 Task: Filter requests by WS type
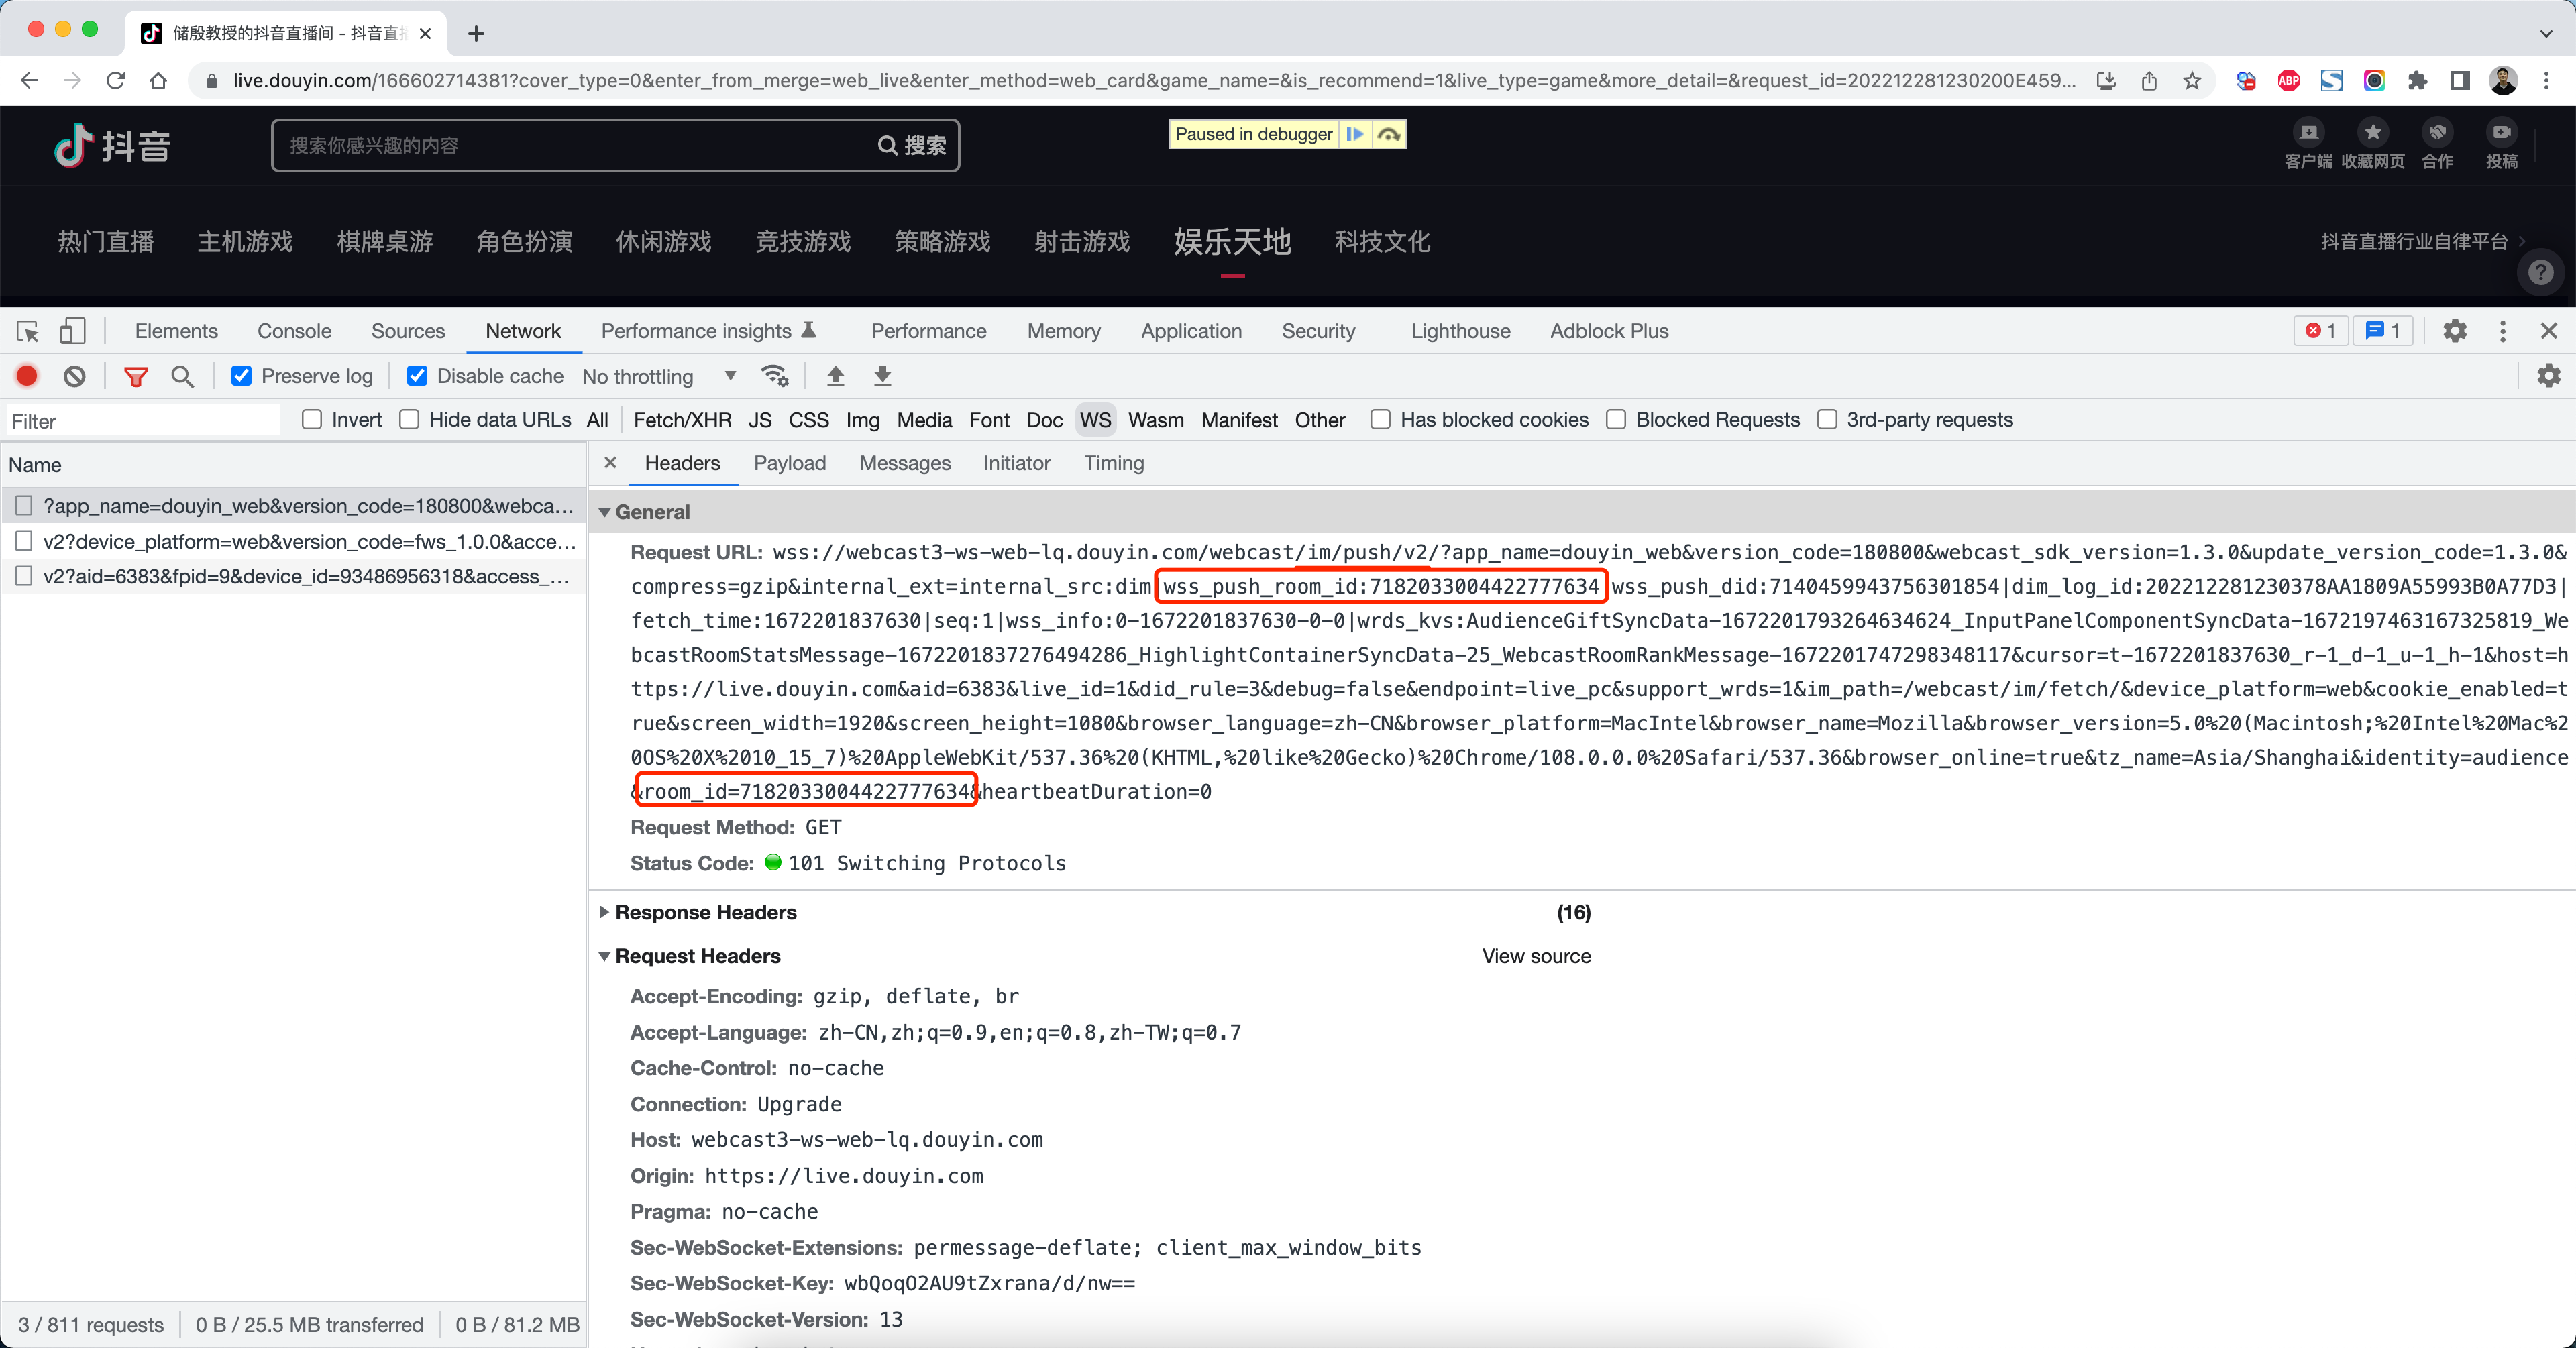click(1095, 420)
